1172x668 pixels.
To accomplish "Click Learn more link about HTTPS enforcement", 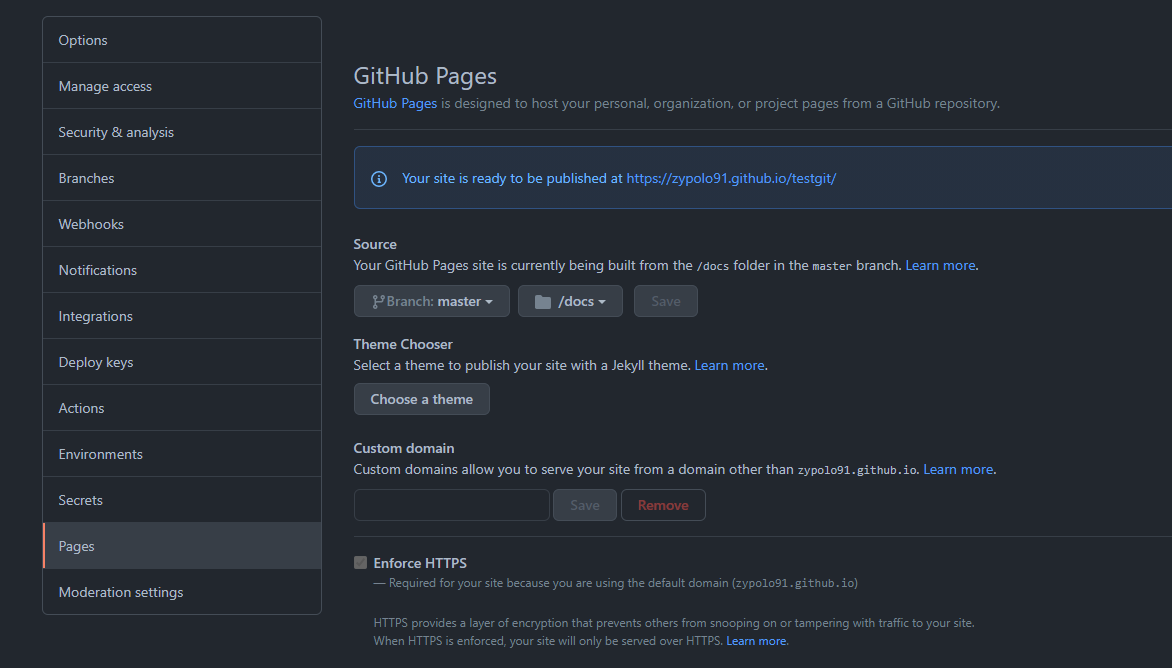I will pos(756,641).
